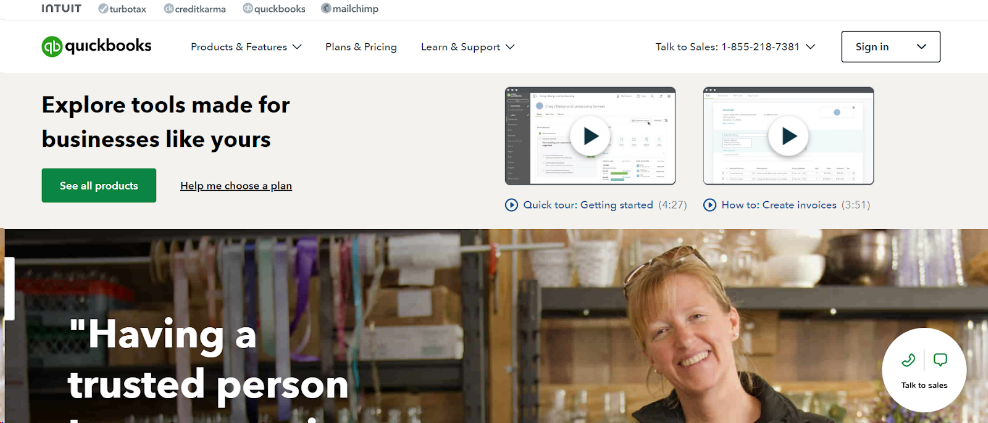Open the QuickBooks link in top Intuit bar
This screenshot has height=423, width=988.
click(274, 9)
